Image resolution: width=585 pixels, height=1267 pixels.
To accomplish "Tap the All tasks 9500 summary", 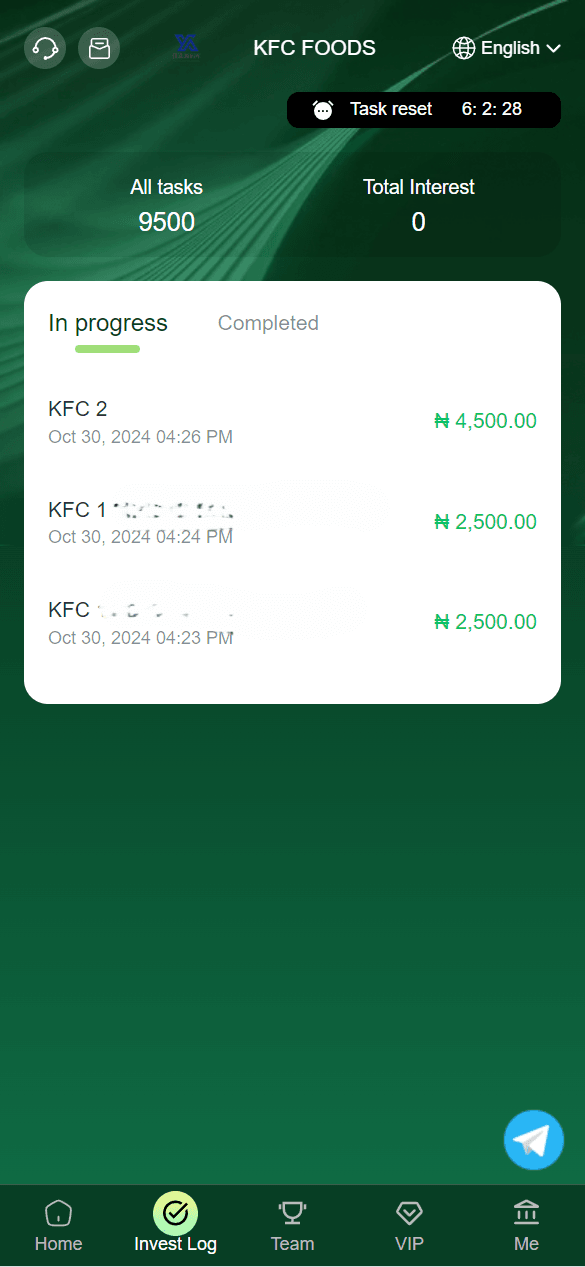I will pos(166,206).
